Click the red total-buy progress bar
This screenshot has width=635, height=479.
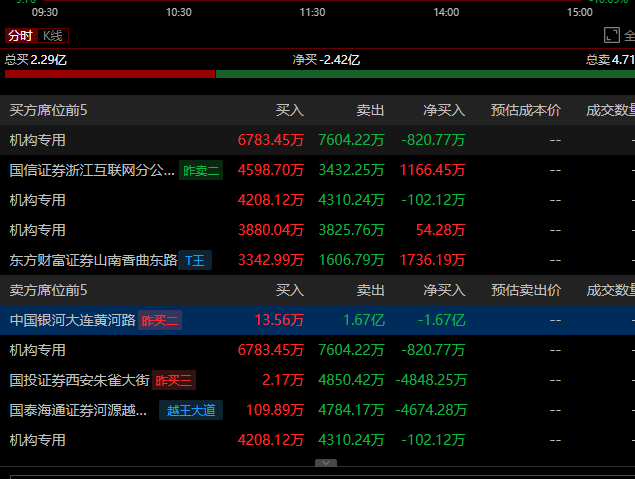tap(110, 74)
